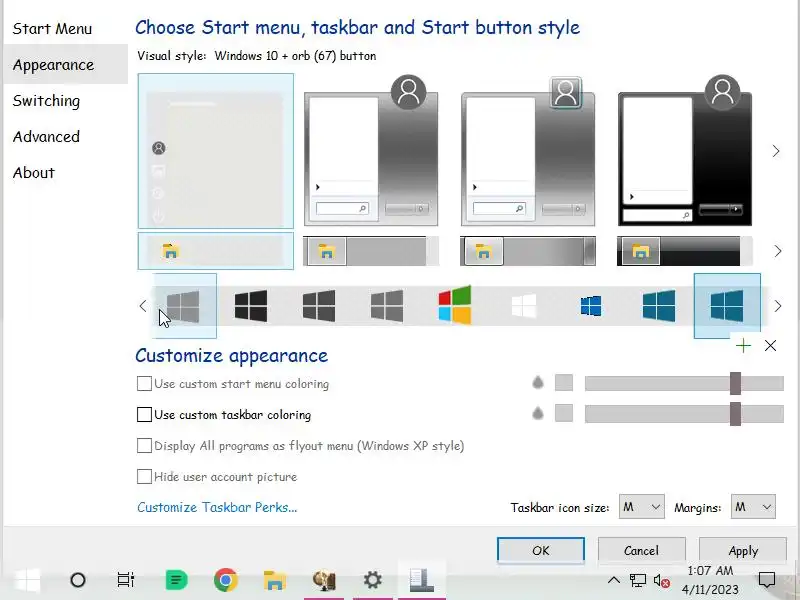Open the network tray icon
This screenshot has height=600, width=800.
(638, 581)
